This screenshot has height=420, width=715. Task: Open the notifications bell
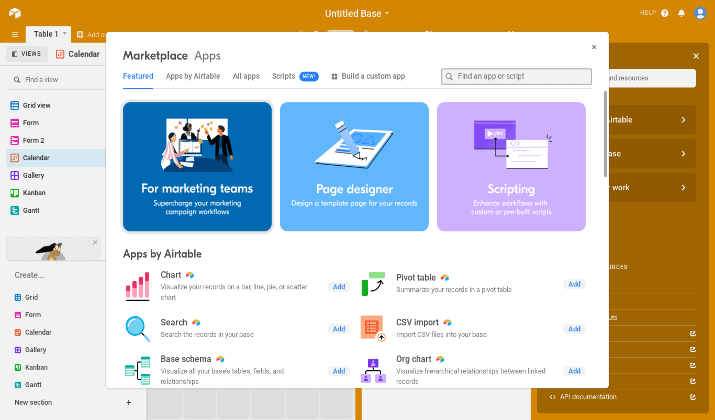(x=681, y=13)
